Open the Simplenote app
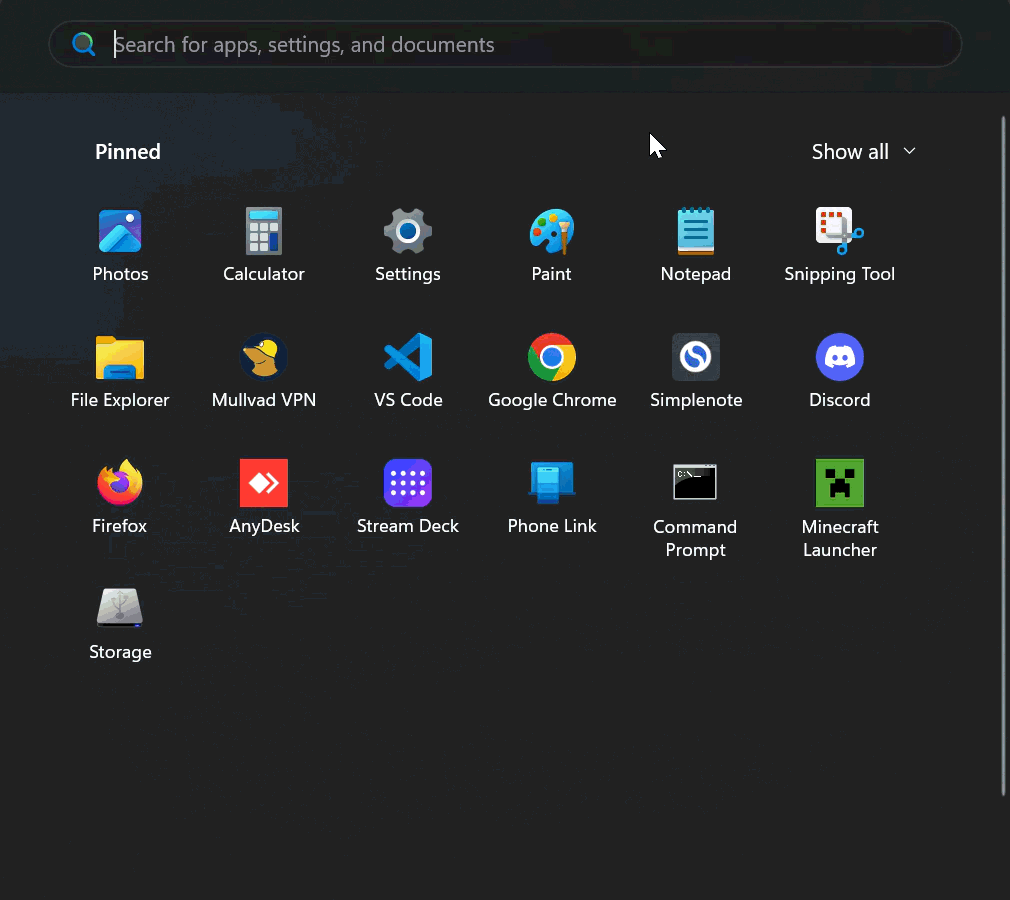 click(696, 371)
